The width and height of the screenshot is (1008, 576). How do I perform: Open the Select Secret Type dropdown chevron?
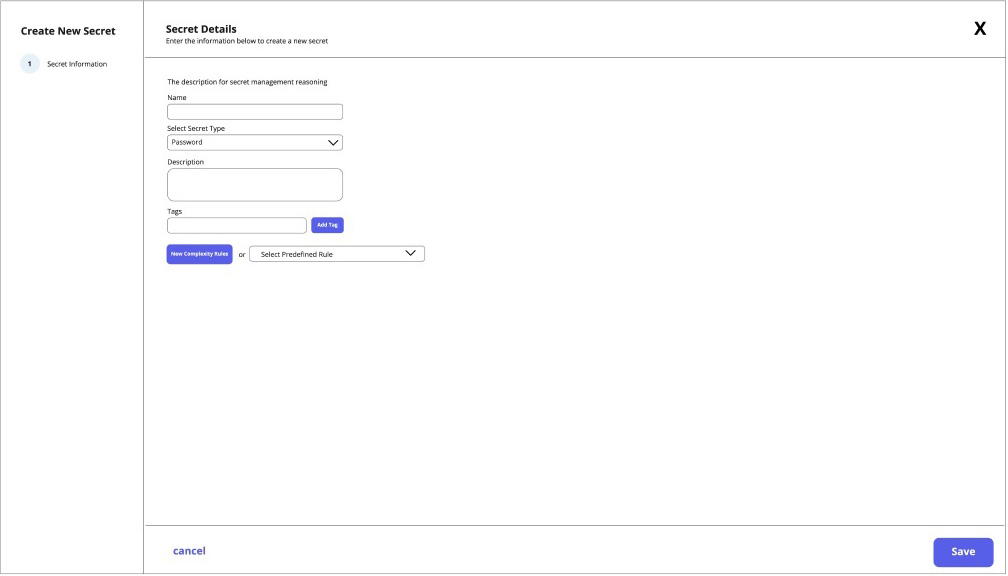coord(333,141)
